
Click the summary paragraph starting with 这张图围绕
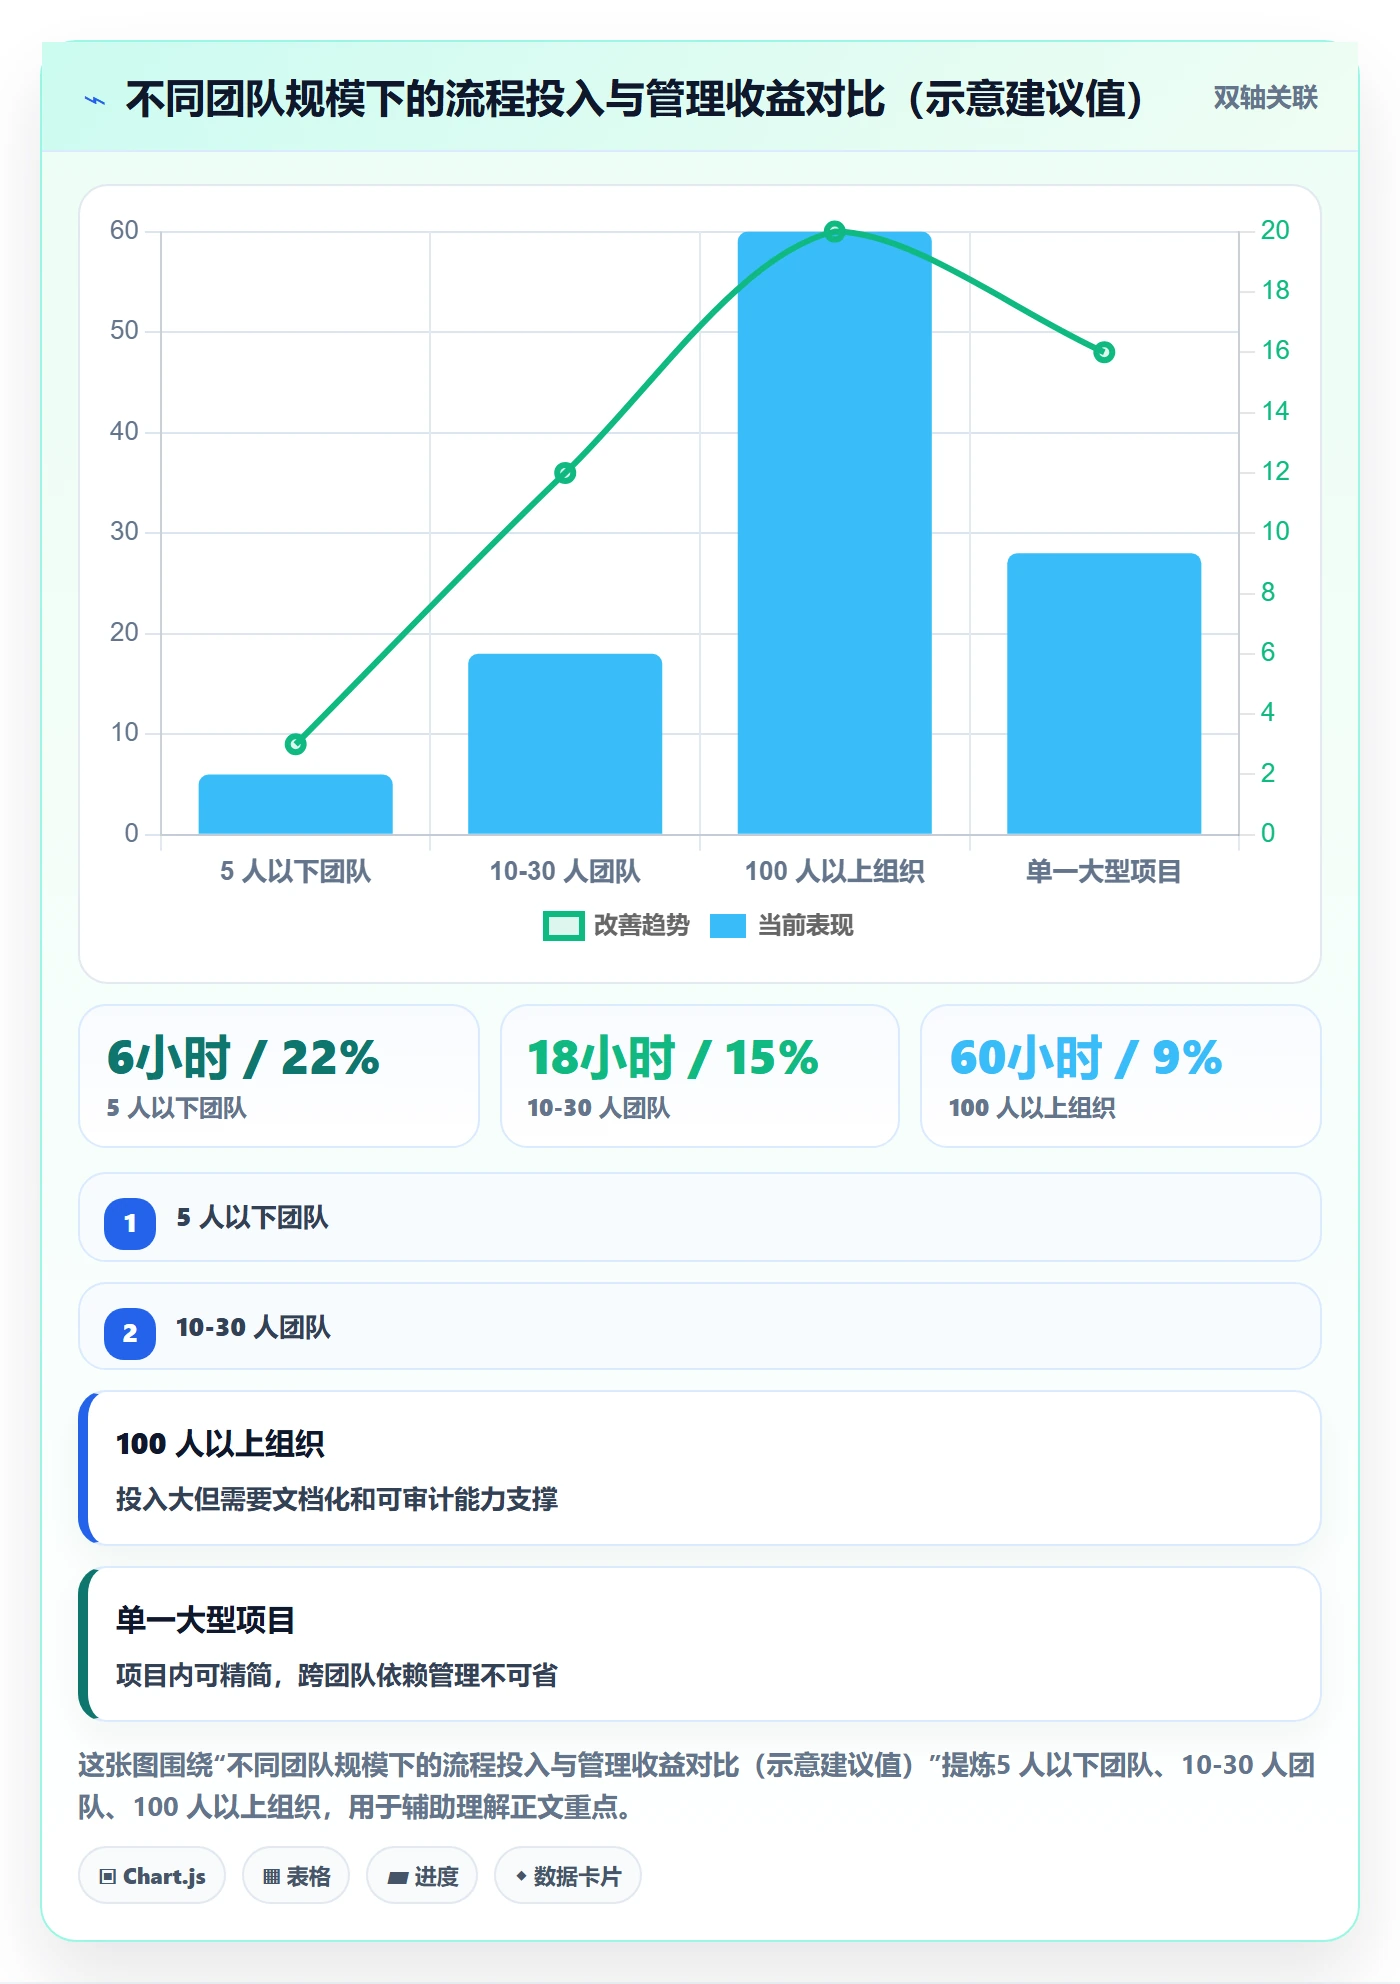(x=697, y=1786)
